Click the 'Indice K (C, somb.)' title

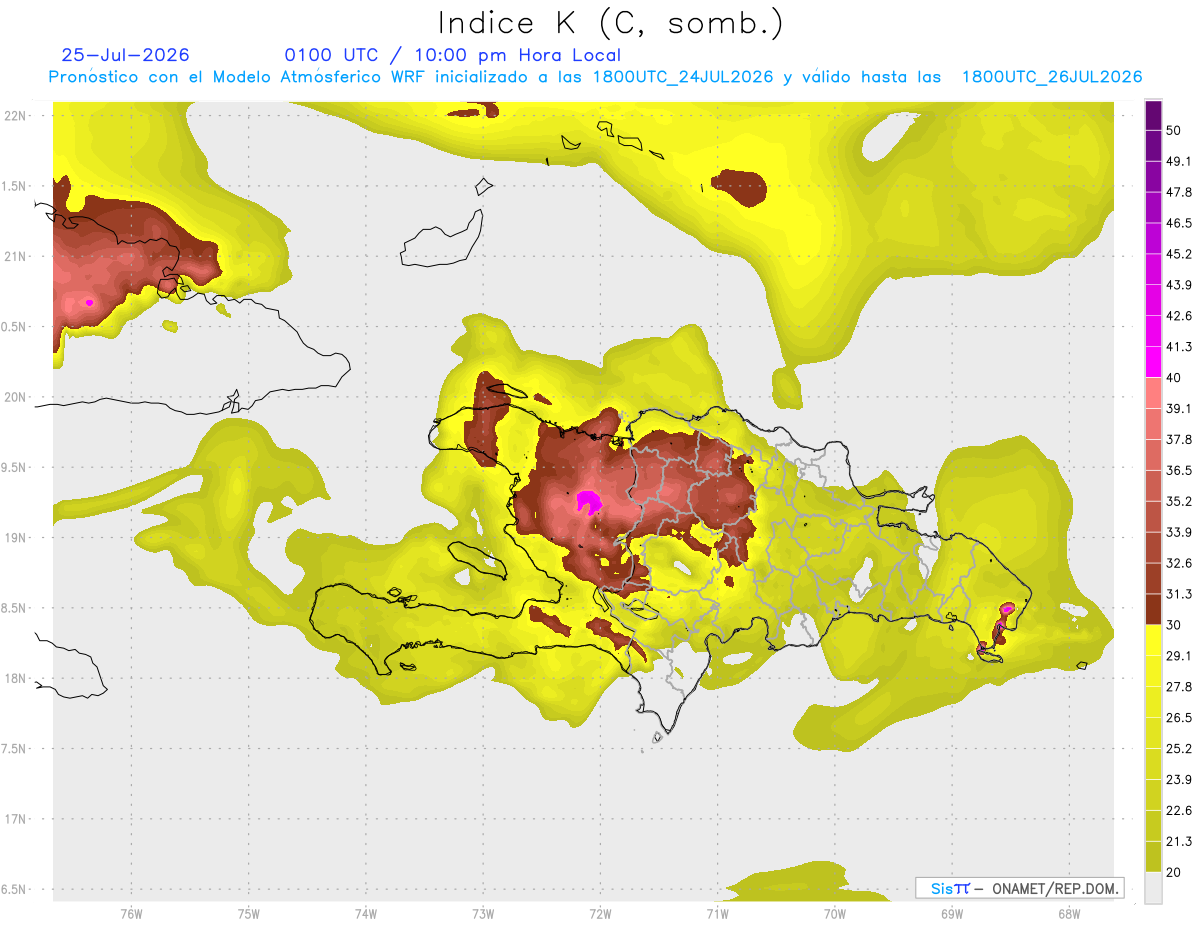coord(611,23)
